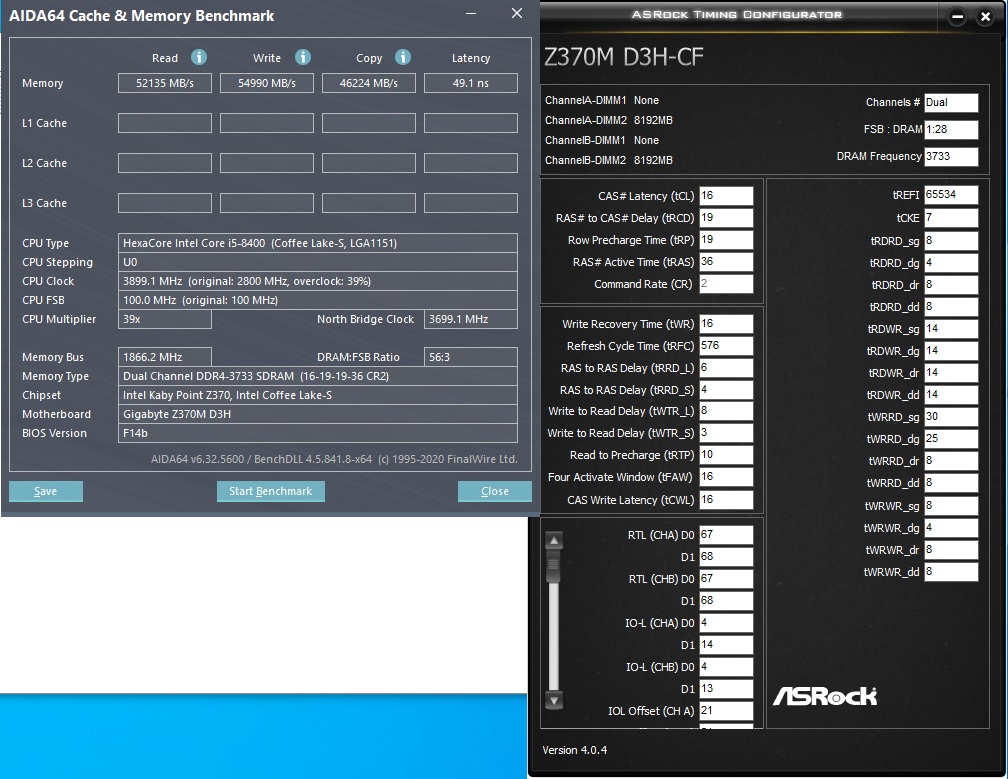Screen dimensions: 1008x779
Task: Click the Read to Precharge (tRTP) field
Action: [726, 454]
